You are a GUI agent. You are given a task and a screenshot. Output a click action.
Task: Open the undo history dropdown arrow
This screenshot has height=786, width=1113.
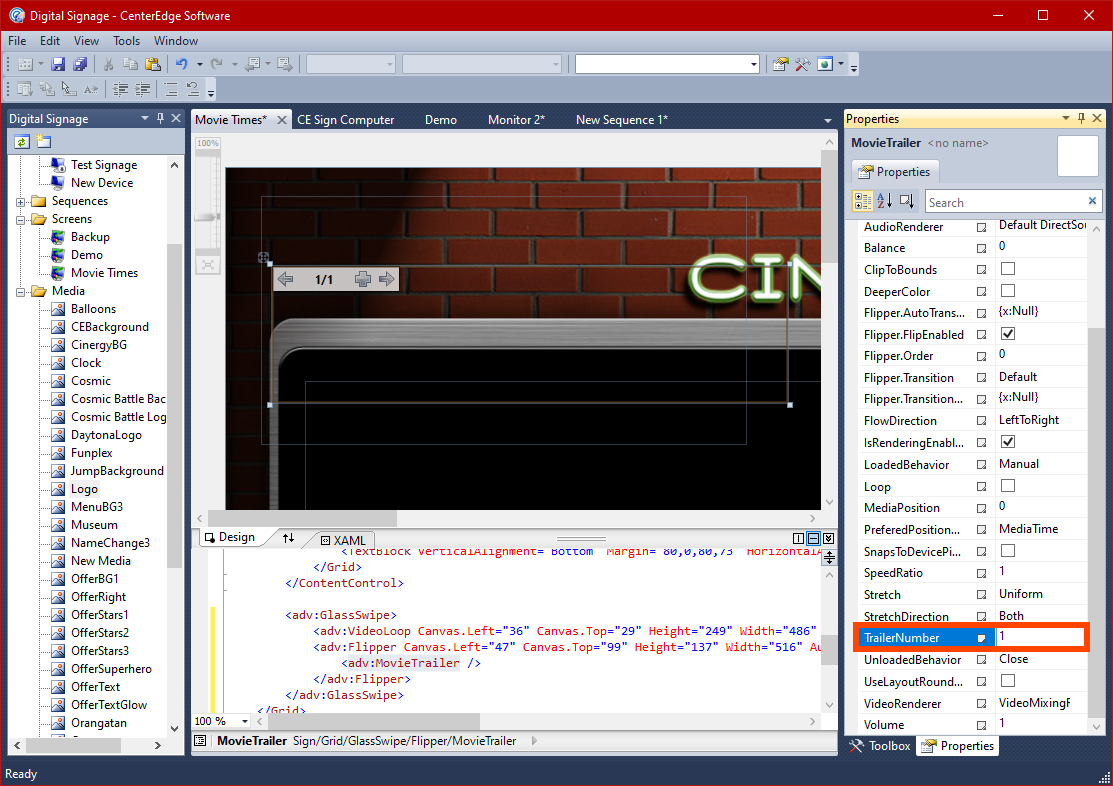pos(199,65)
